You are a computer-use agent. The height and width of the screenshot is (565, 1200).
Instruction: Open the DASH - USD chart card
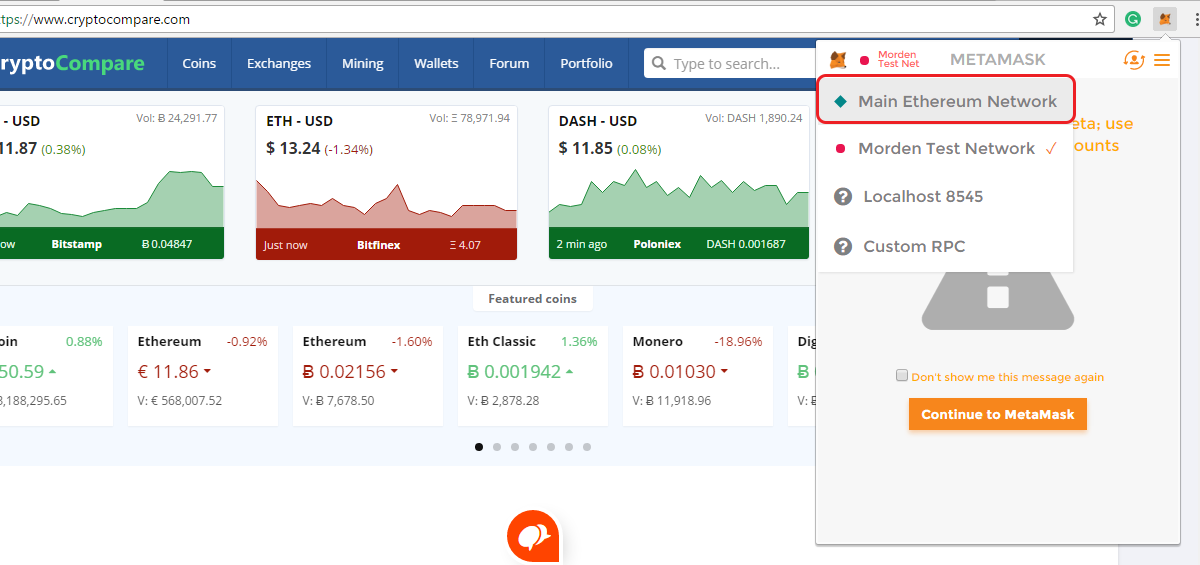point(679,183)
